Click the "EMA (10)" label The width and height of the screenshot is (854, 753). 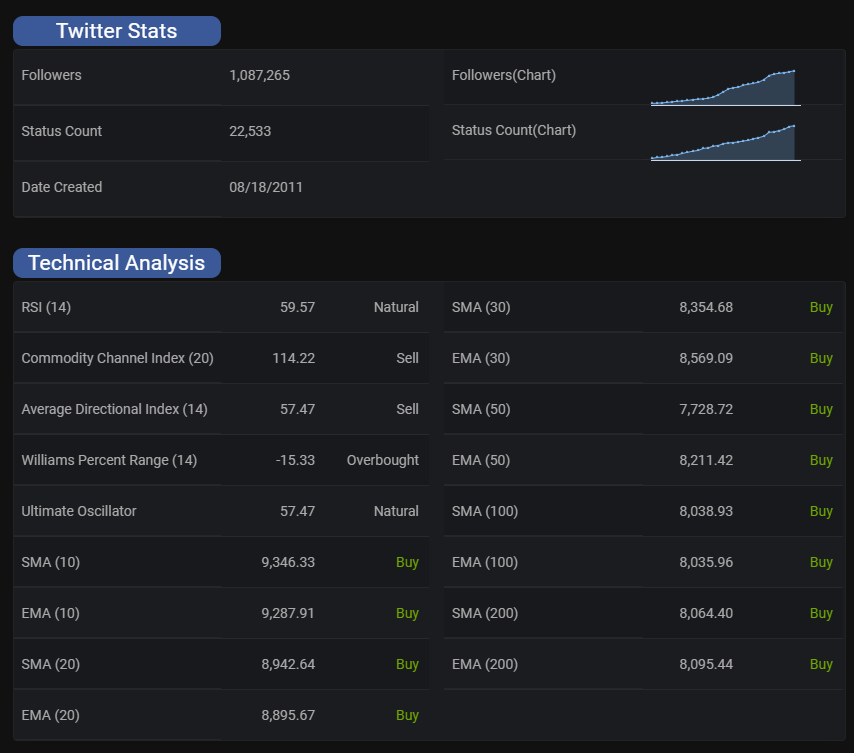click(51, 614)
